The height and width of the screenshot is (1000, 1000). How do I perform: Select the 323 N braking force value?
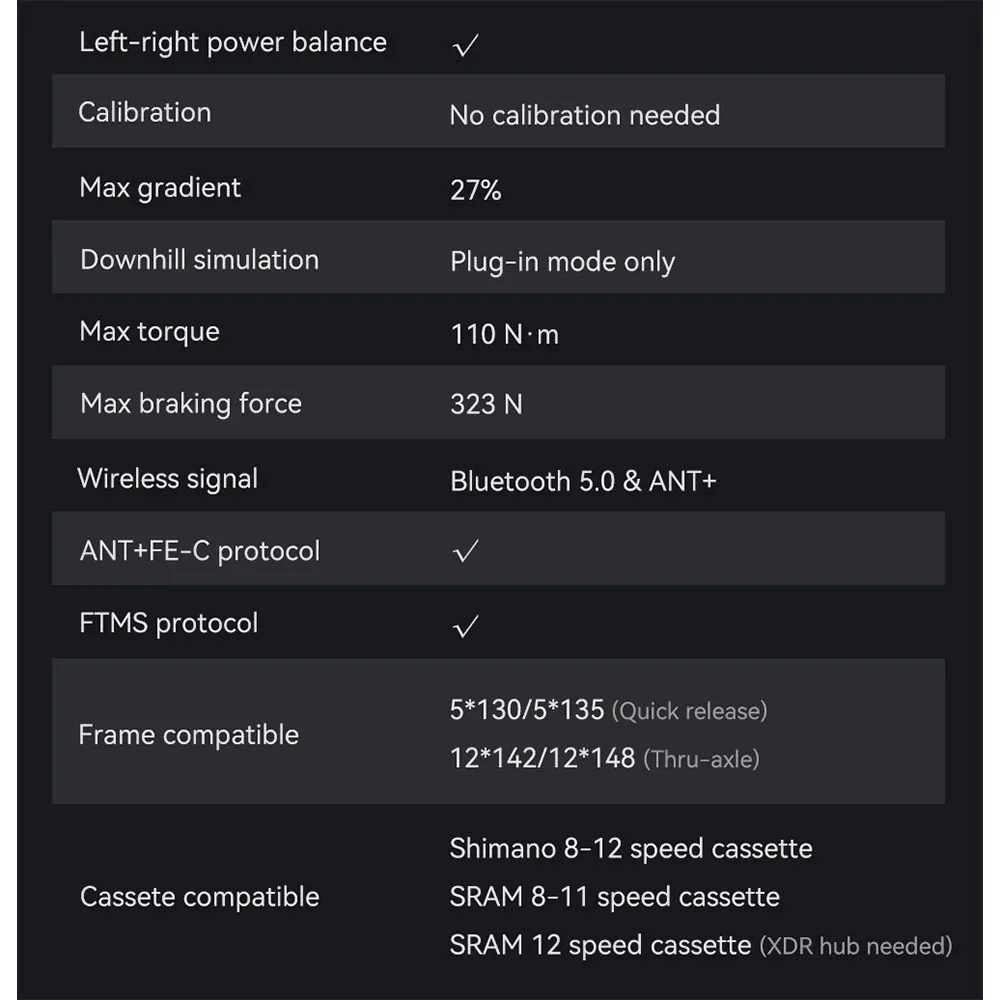[x=486, y=405]
